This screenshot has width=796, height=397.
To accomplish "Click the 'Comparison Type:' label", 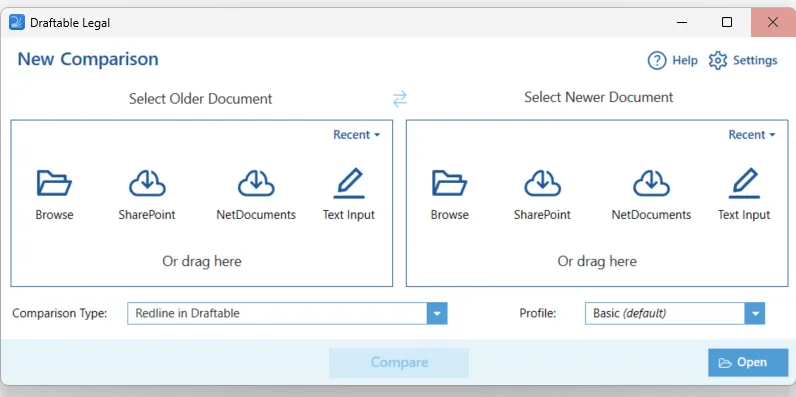I will tap(60, 313).
